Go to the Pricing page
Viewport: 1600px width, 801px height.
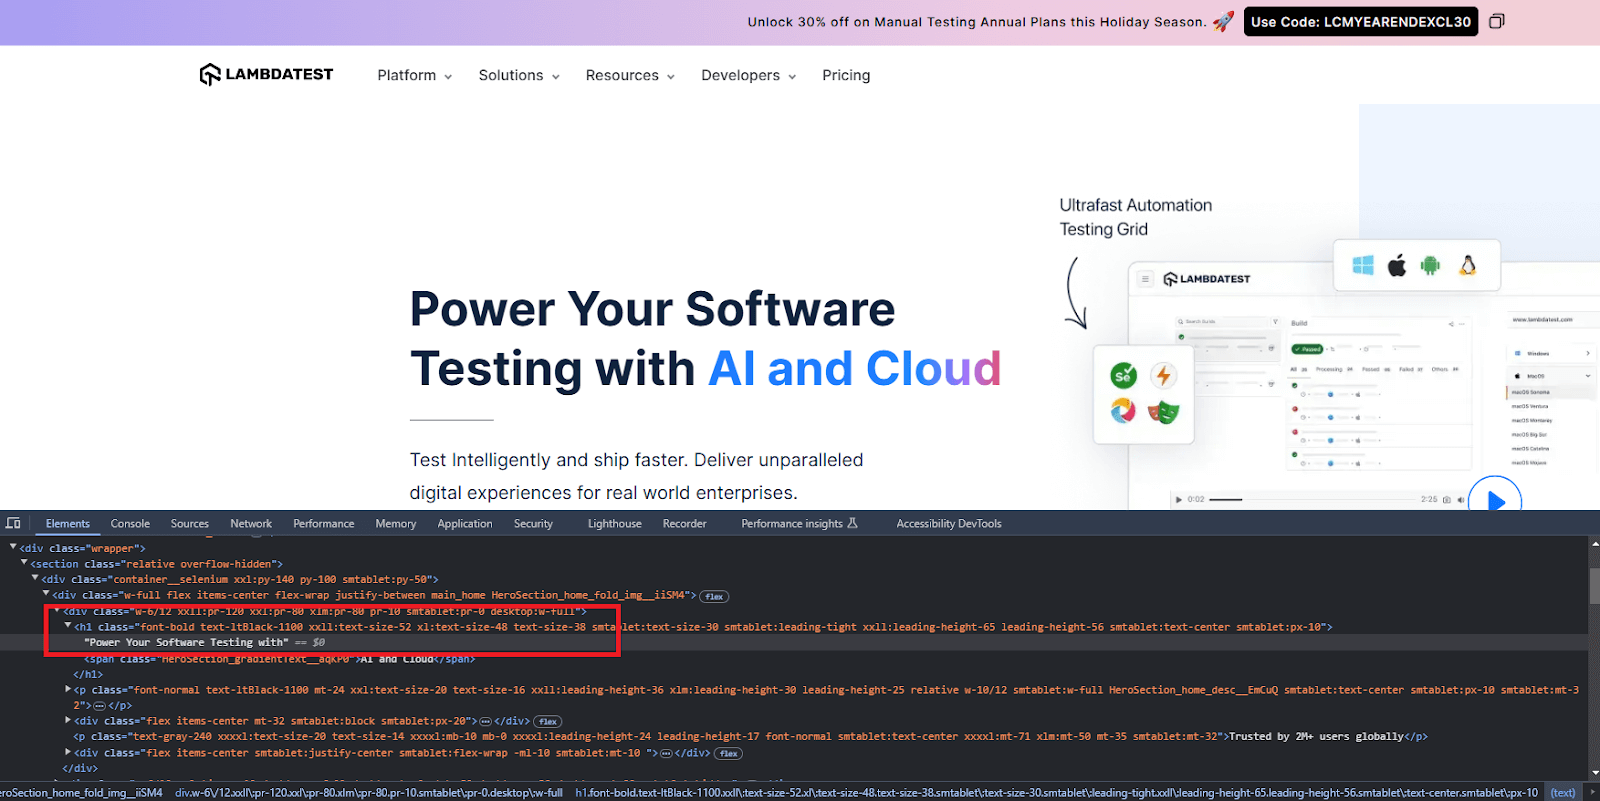pyautogui.click(x=846, y=75)
